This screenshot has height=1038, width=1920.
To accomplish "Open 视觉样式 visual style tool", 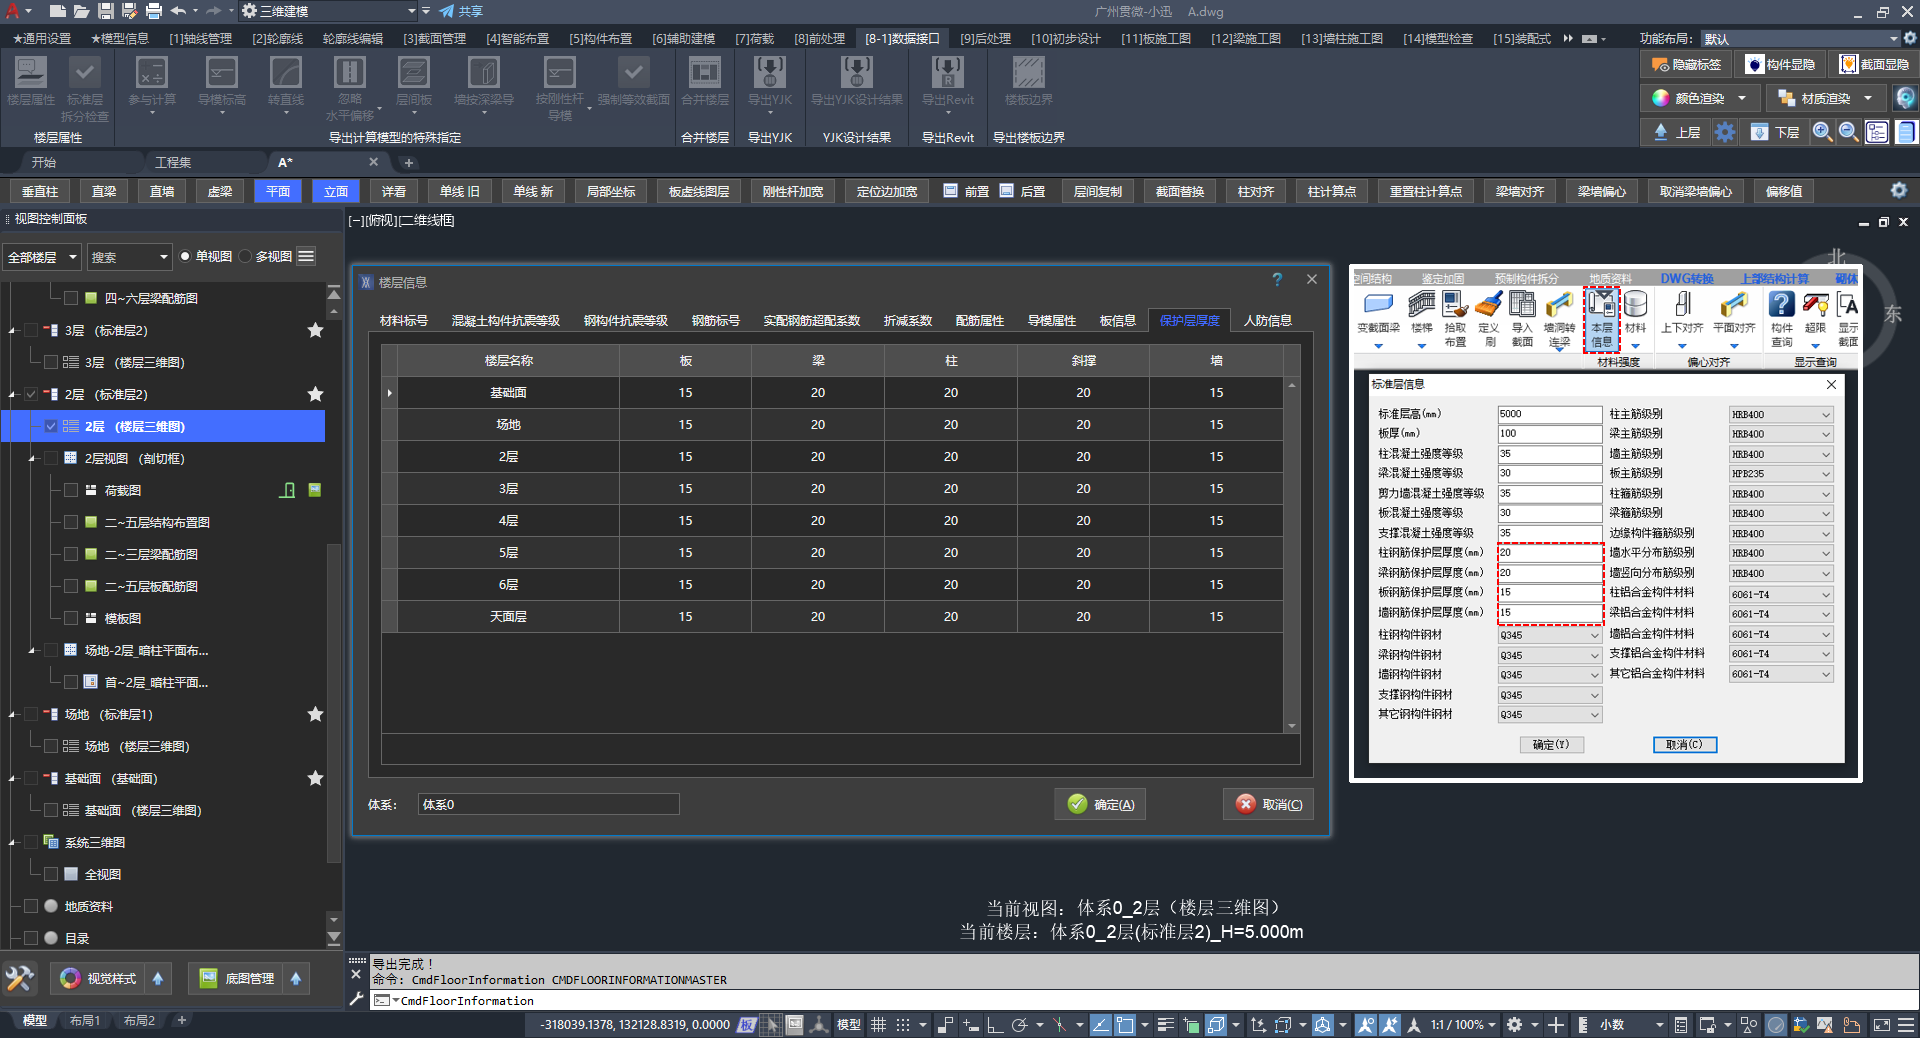I will click(99, 978).
